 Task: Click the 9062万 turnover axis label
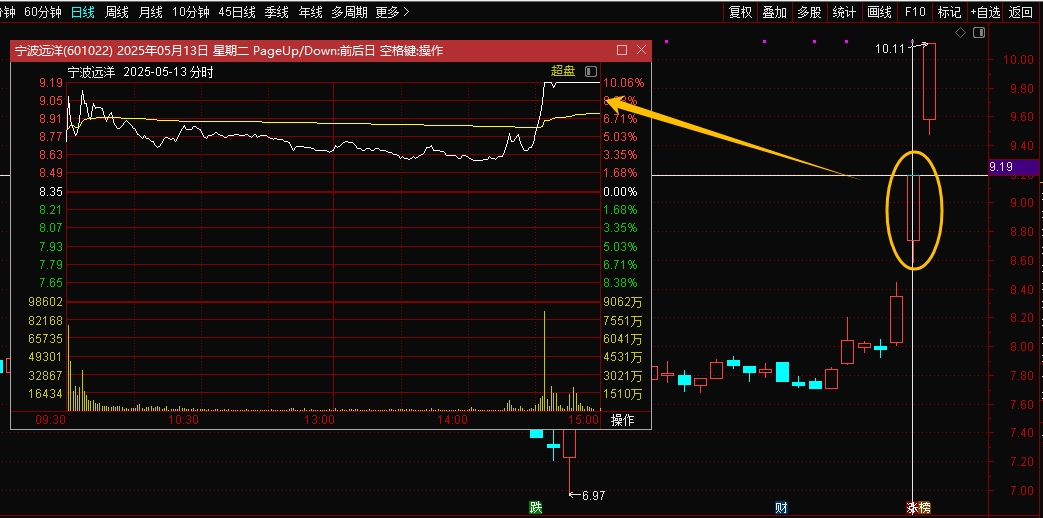(x=623, y=302)
